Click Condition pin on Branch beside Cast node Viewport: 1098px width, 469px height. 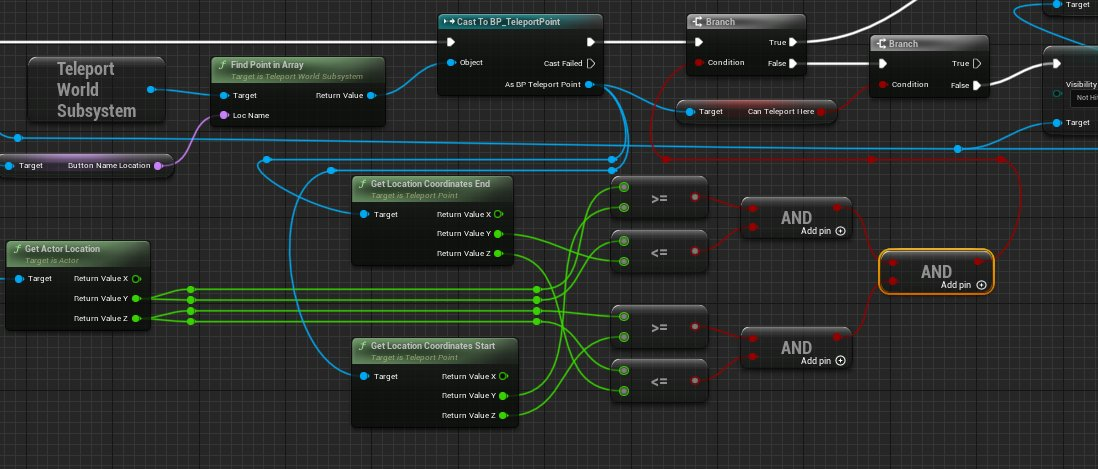coord(699,63)
